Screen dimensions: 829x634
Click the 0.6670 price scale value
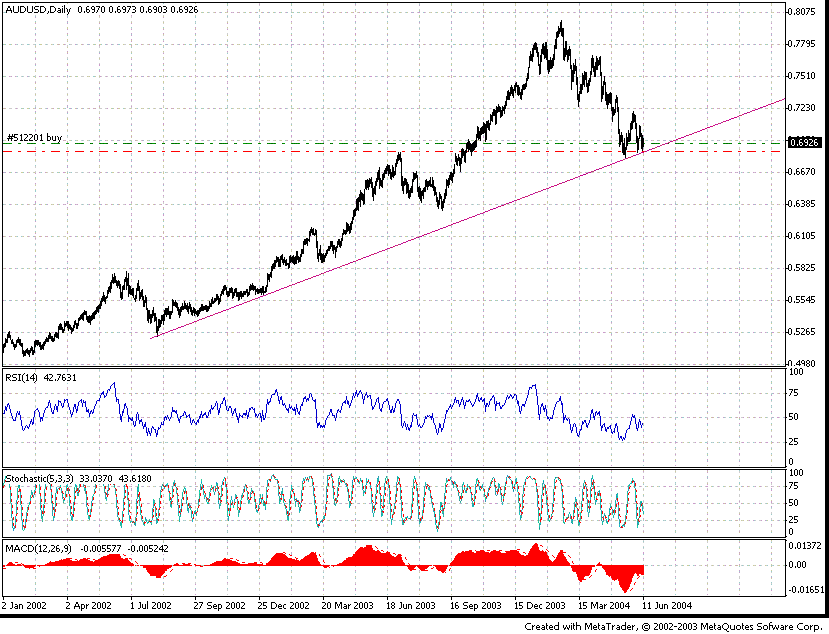click(x=803, y=172)
